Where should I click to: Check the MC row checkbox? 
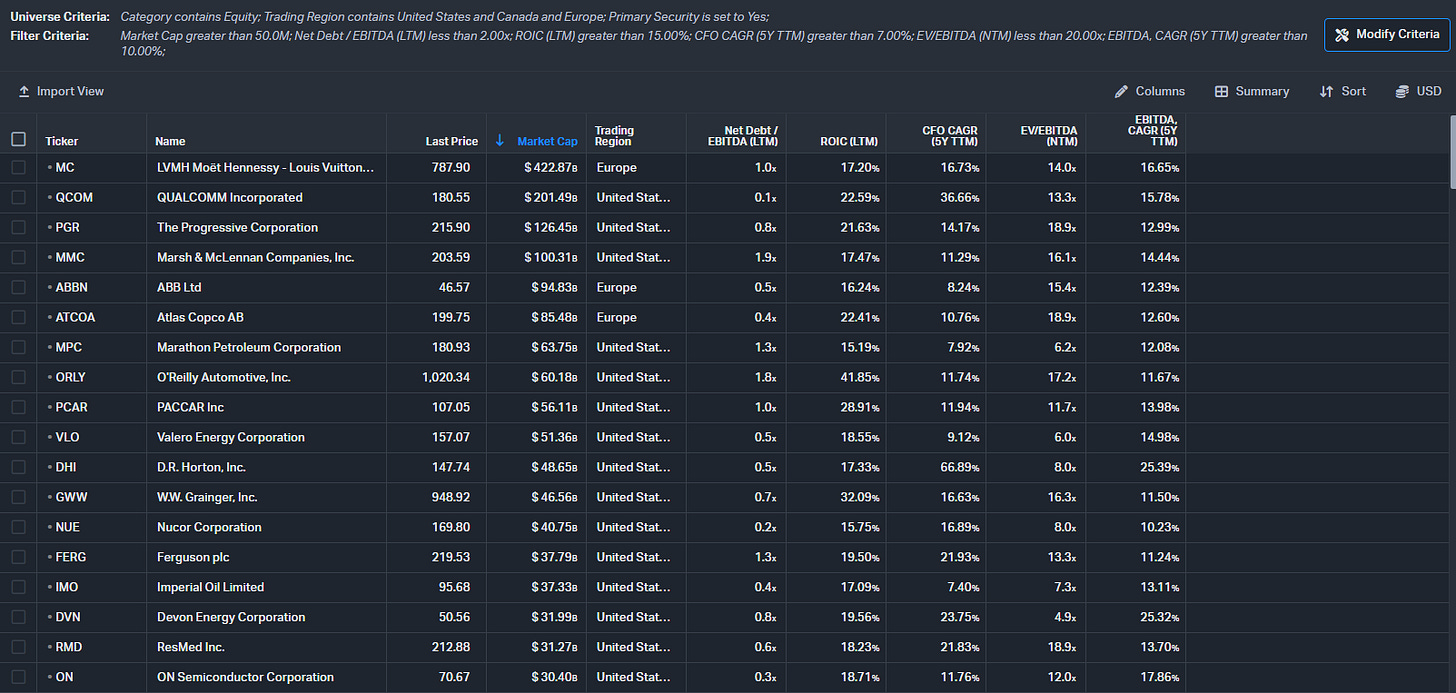click(18, 168)
